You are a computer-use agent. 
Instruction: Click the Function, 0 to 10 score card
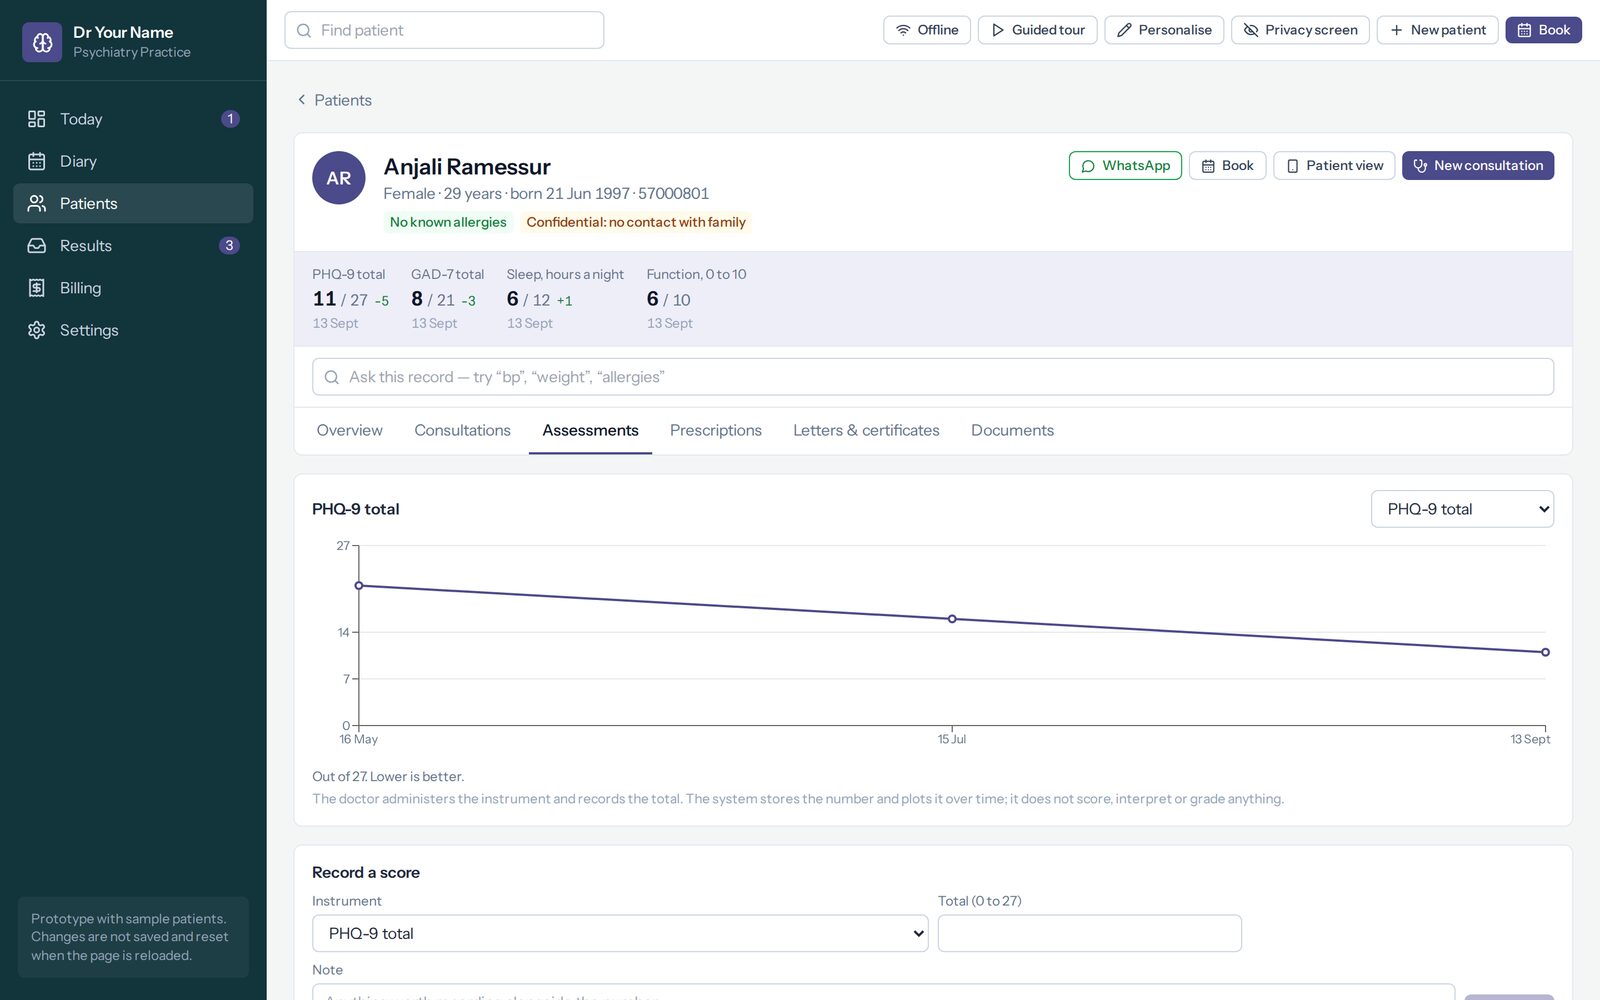click(x=696, y=299)
